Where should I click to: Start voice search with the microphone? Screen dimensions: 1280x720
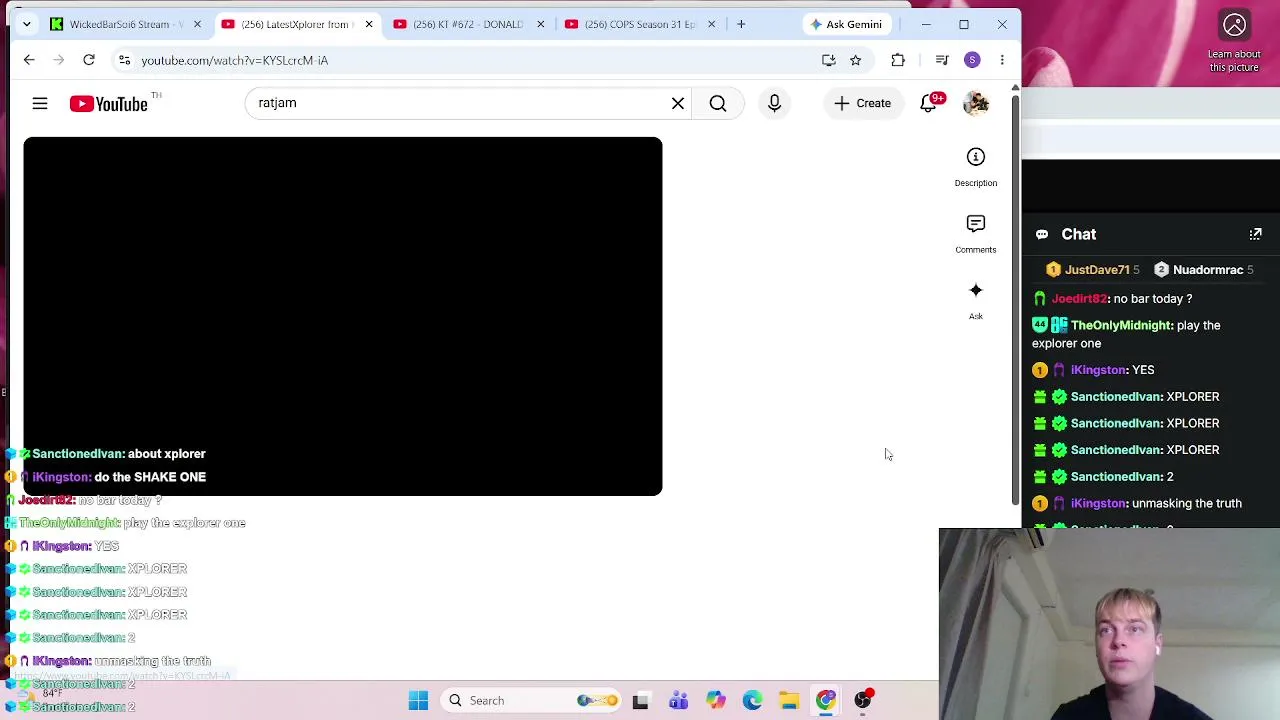click(774, 103)
